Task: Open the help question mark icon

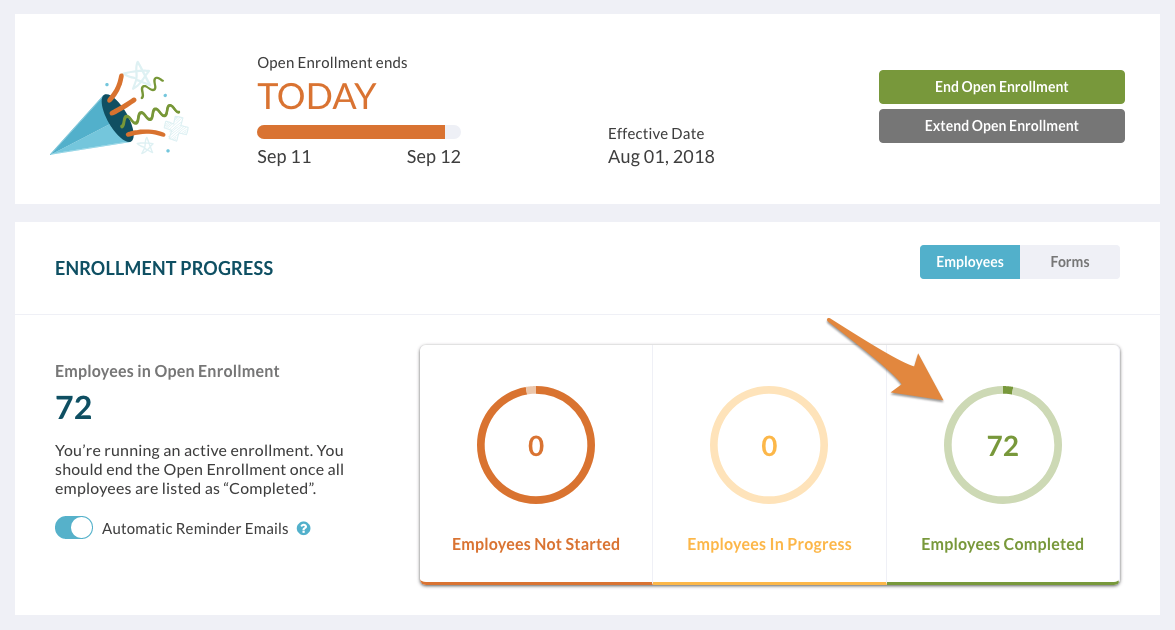Action: (x=303, y=528)
